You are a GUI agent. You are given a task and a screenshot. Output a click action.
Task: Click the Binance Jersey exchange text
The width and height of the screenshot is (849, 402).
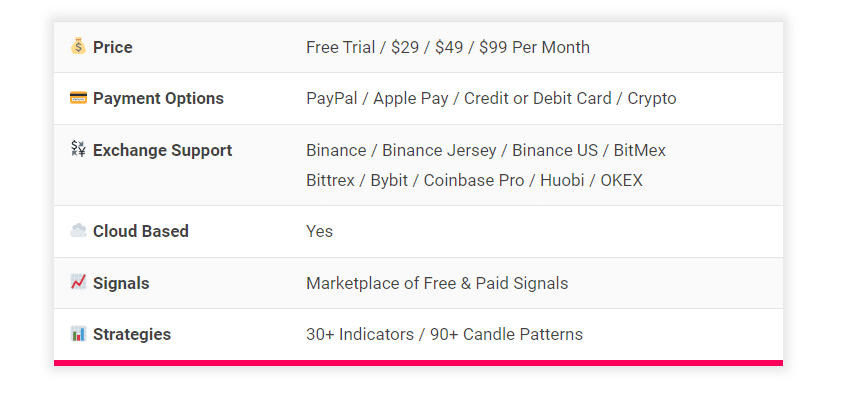pos(439,151)
